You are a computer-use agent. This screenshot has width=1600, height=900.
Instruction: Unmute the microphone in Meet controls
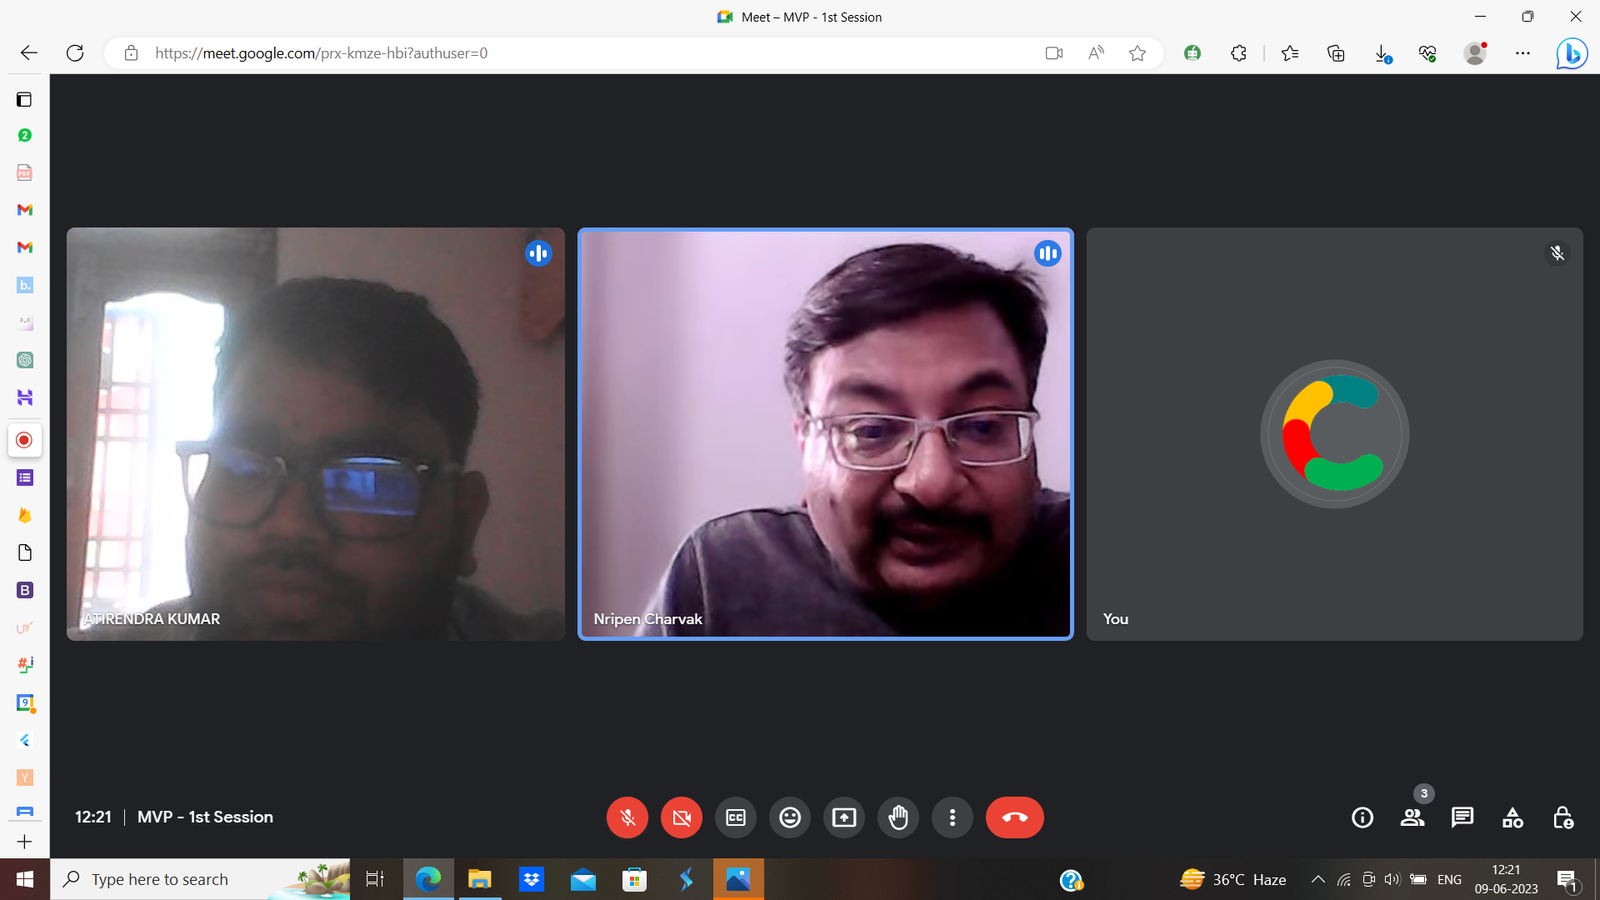627,817
